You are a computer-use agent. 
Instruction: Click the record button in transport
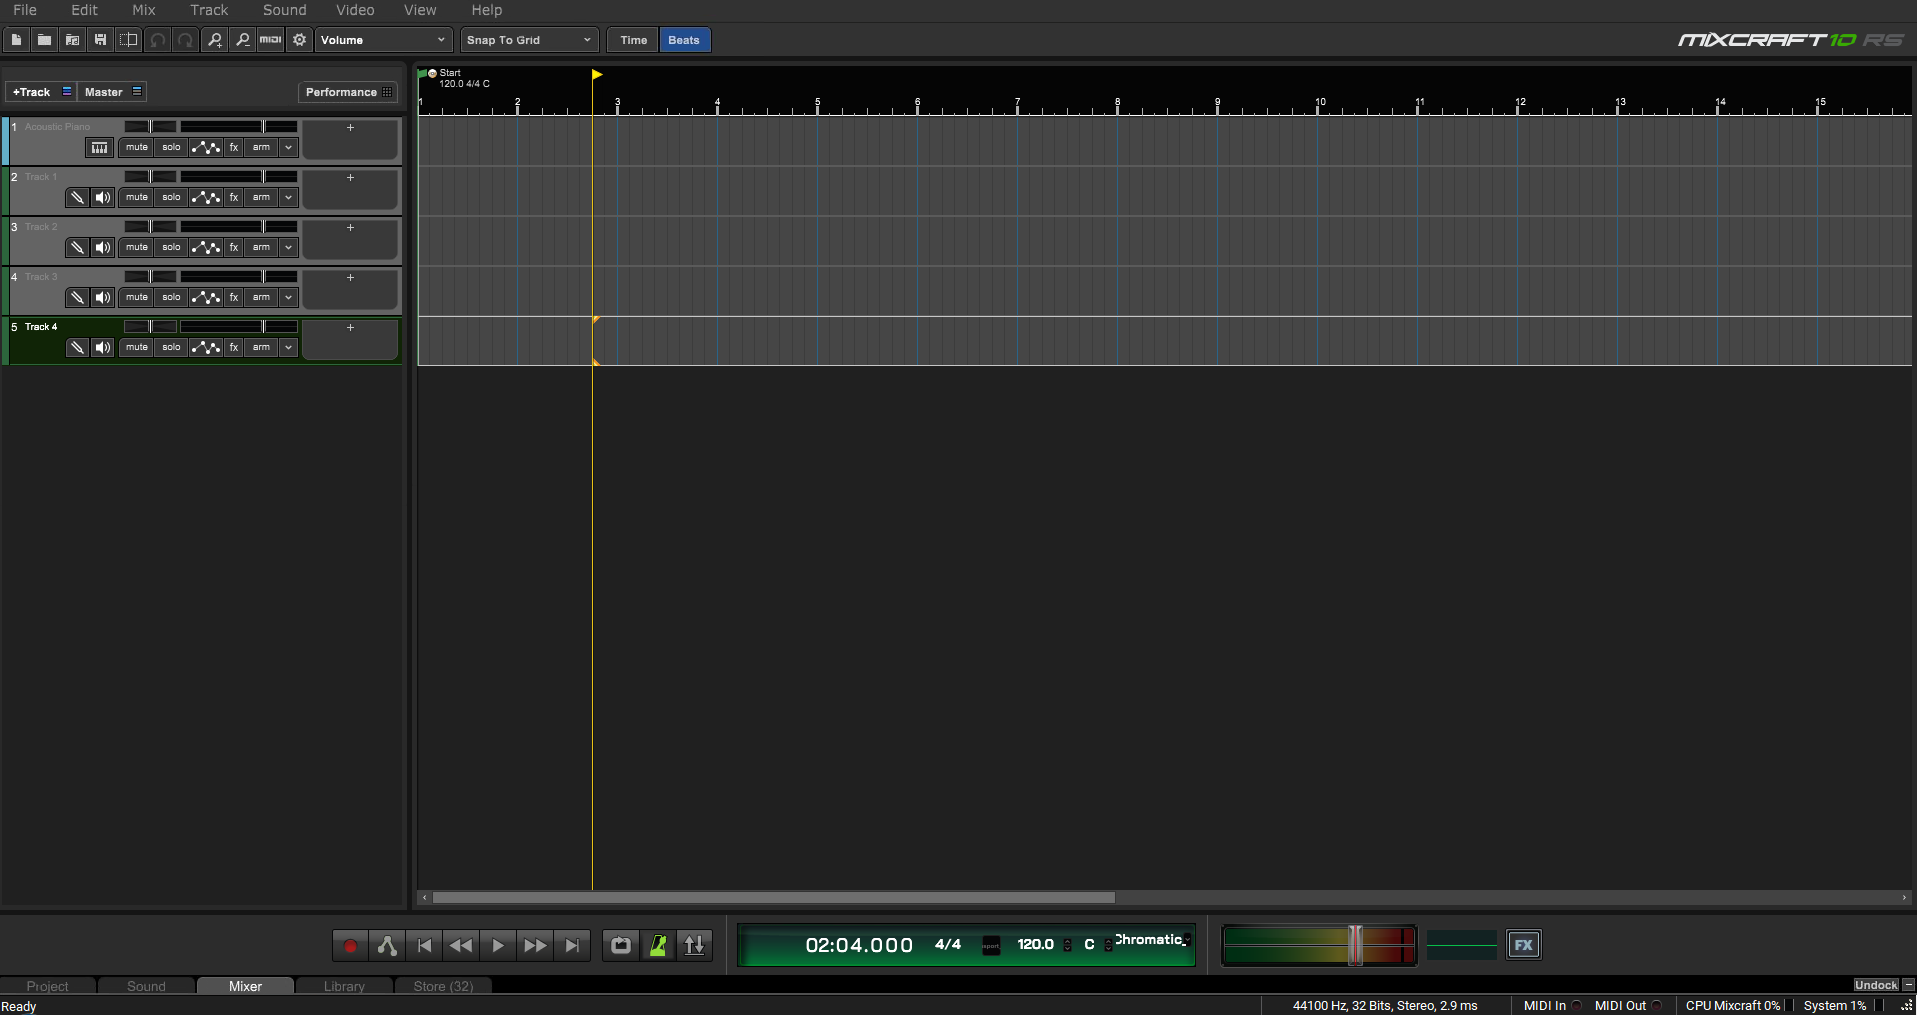(350, 945)
